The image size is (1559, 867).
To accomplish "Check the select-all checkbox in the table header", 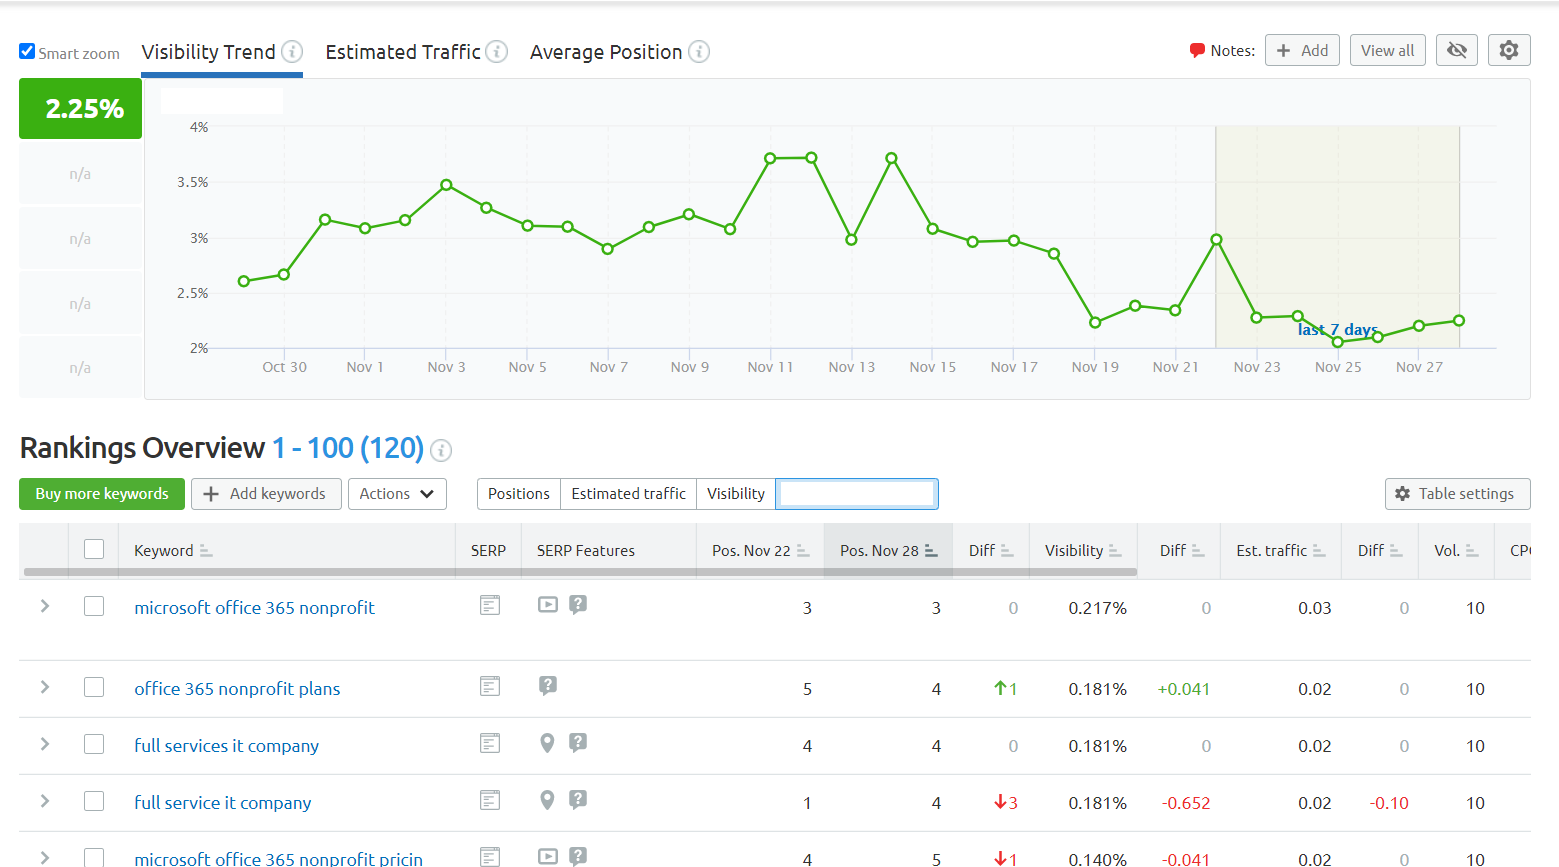I will click(93, 549).
